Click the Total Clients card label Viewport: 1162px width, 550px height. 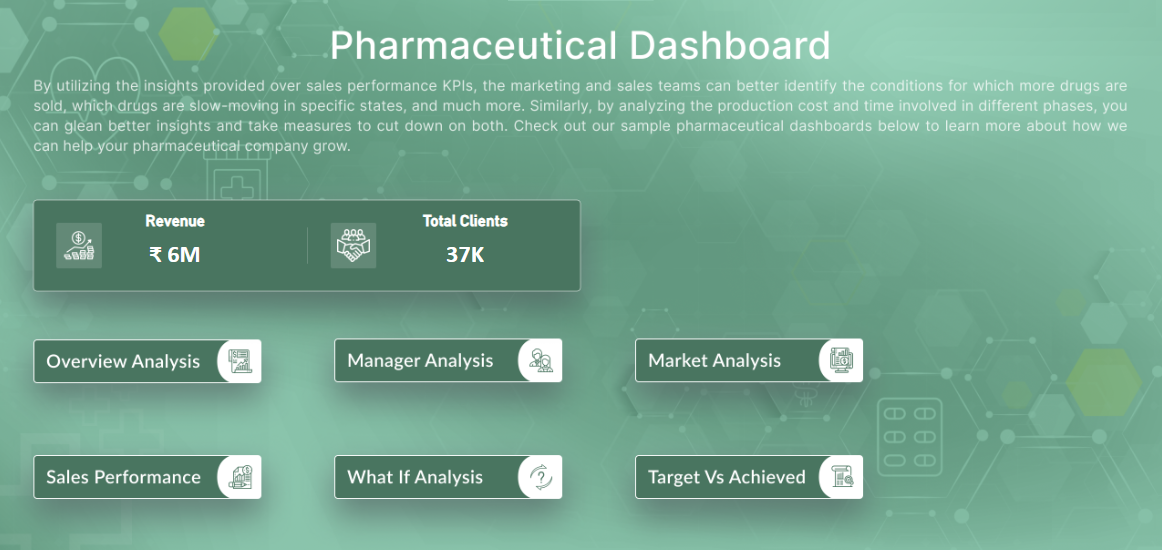click(x=465, y=221)
